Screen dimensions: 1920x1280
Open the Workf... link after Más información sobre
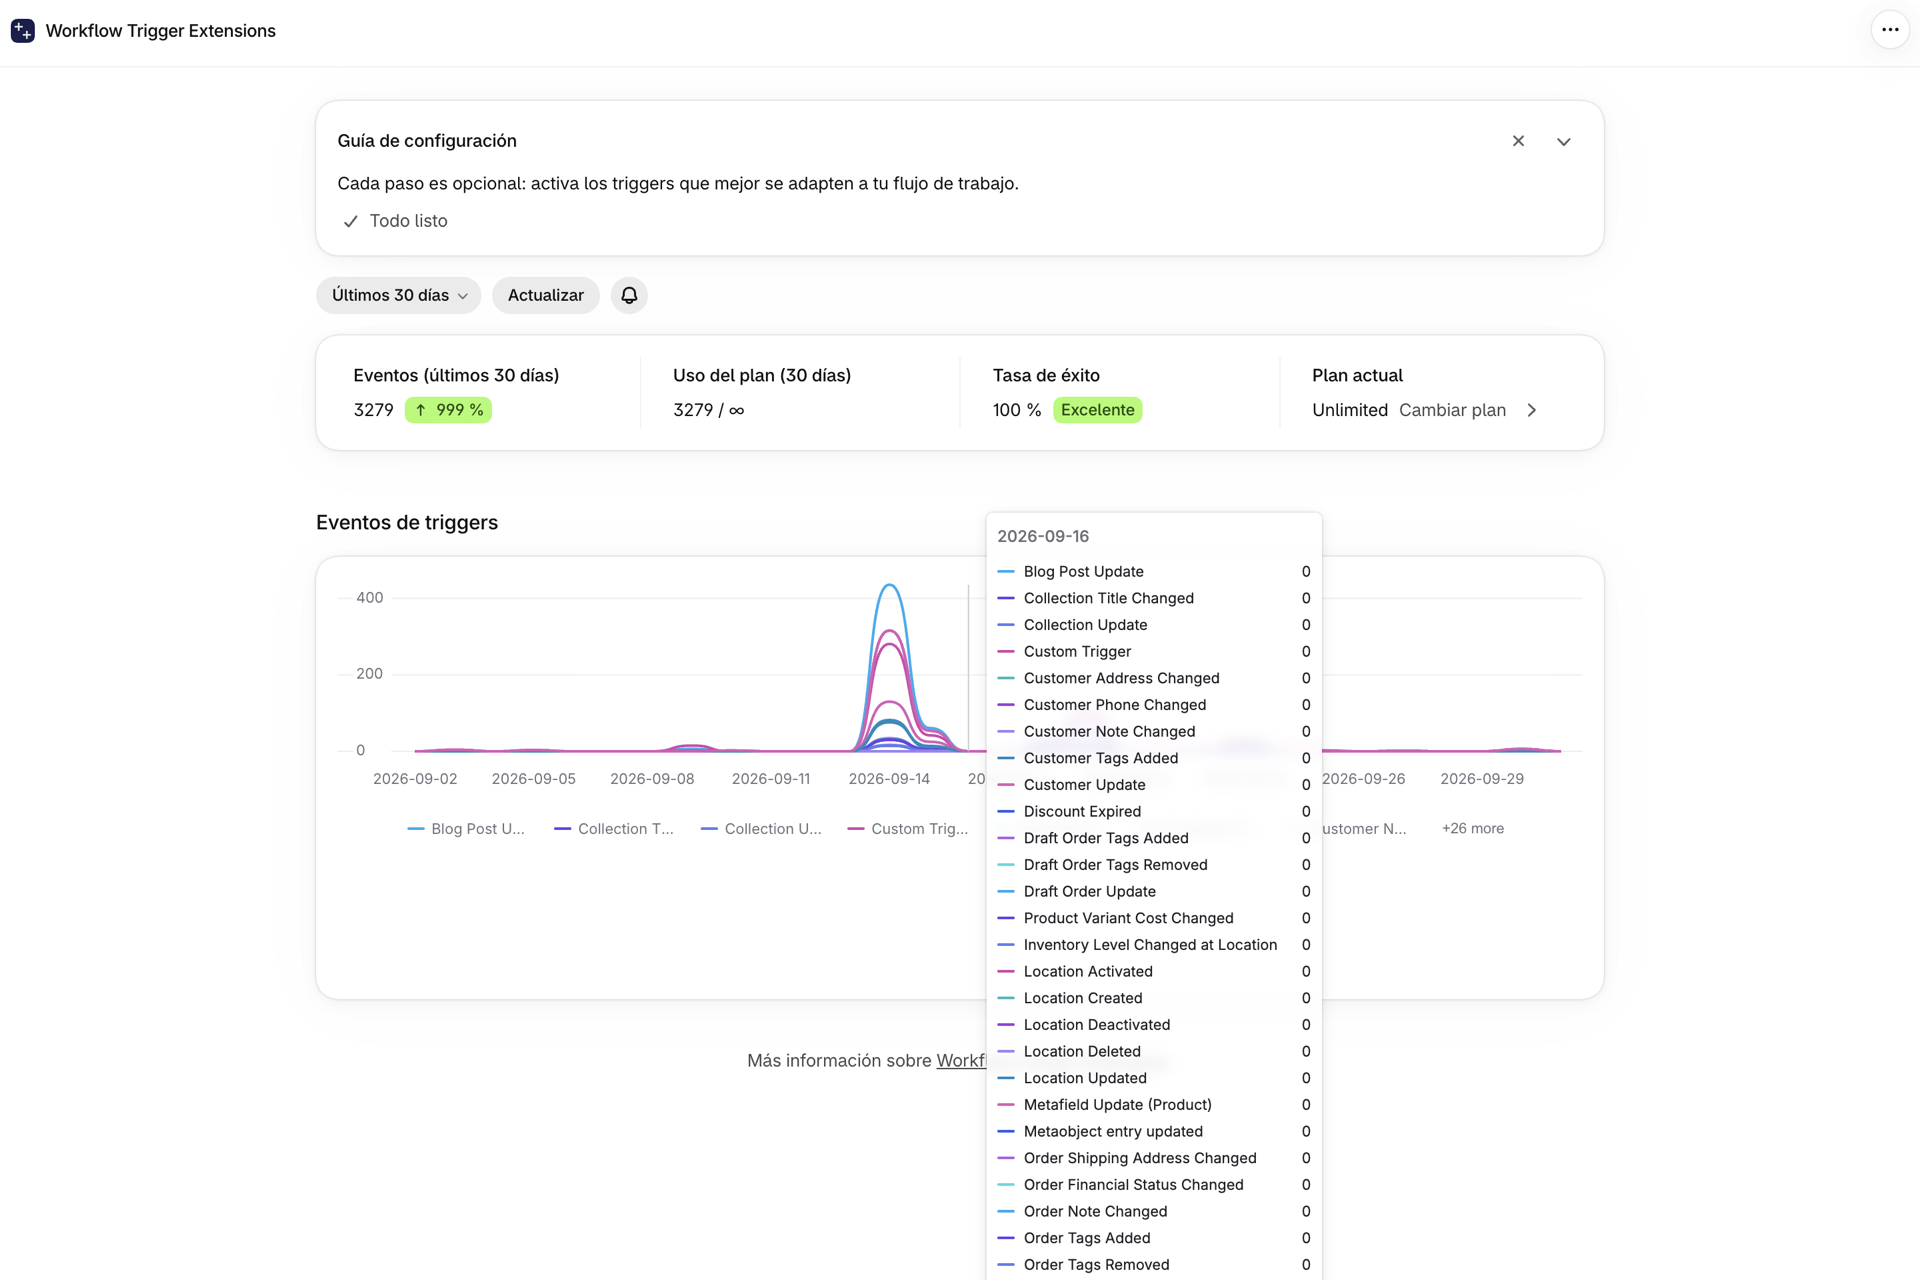coord(961,1061)
